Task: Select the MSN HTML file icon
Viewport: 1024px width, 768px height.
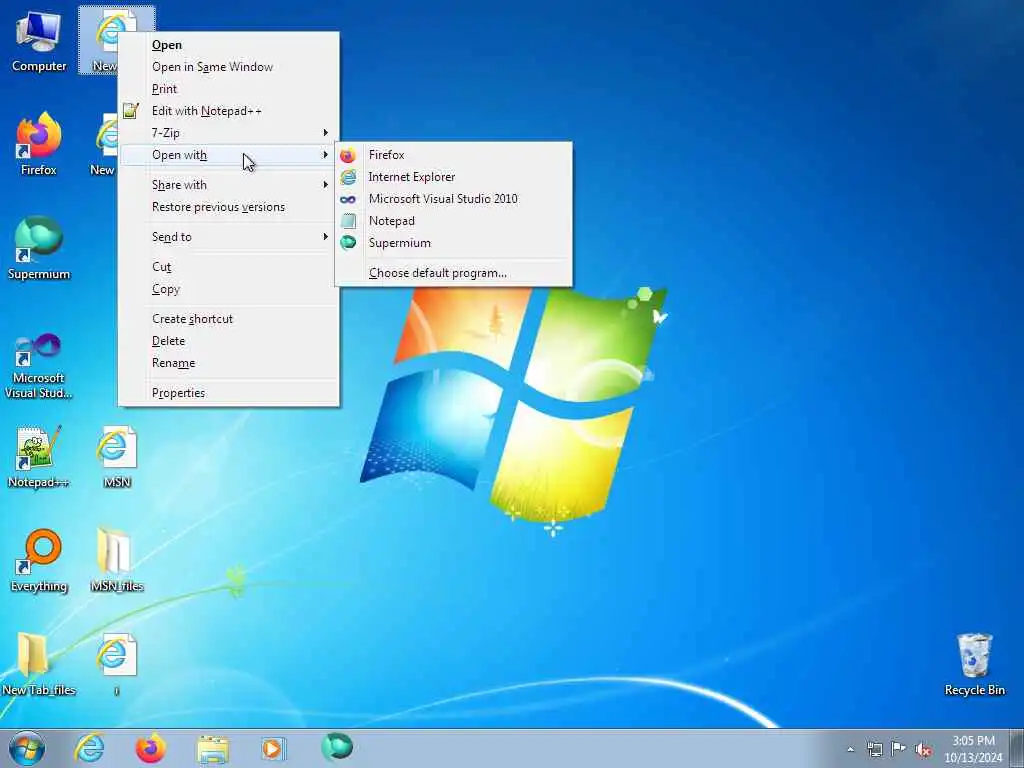Action: click(117, 457)
